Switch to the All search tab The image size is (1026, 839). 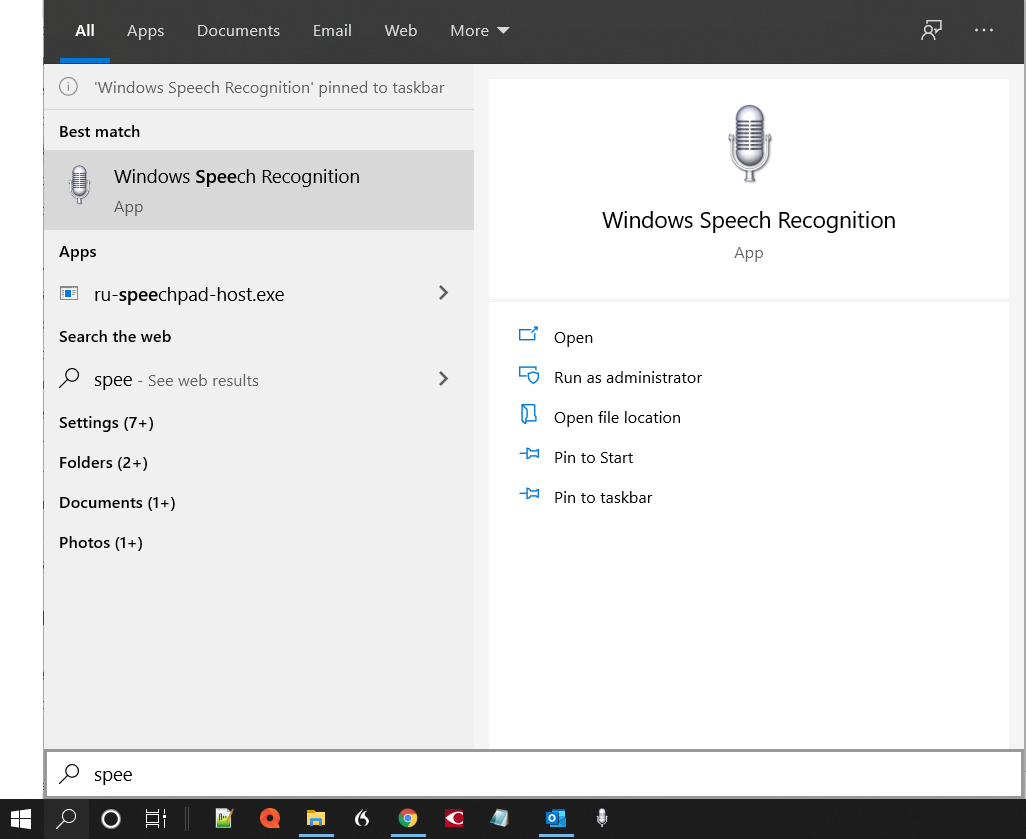pos(84,31)
